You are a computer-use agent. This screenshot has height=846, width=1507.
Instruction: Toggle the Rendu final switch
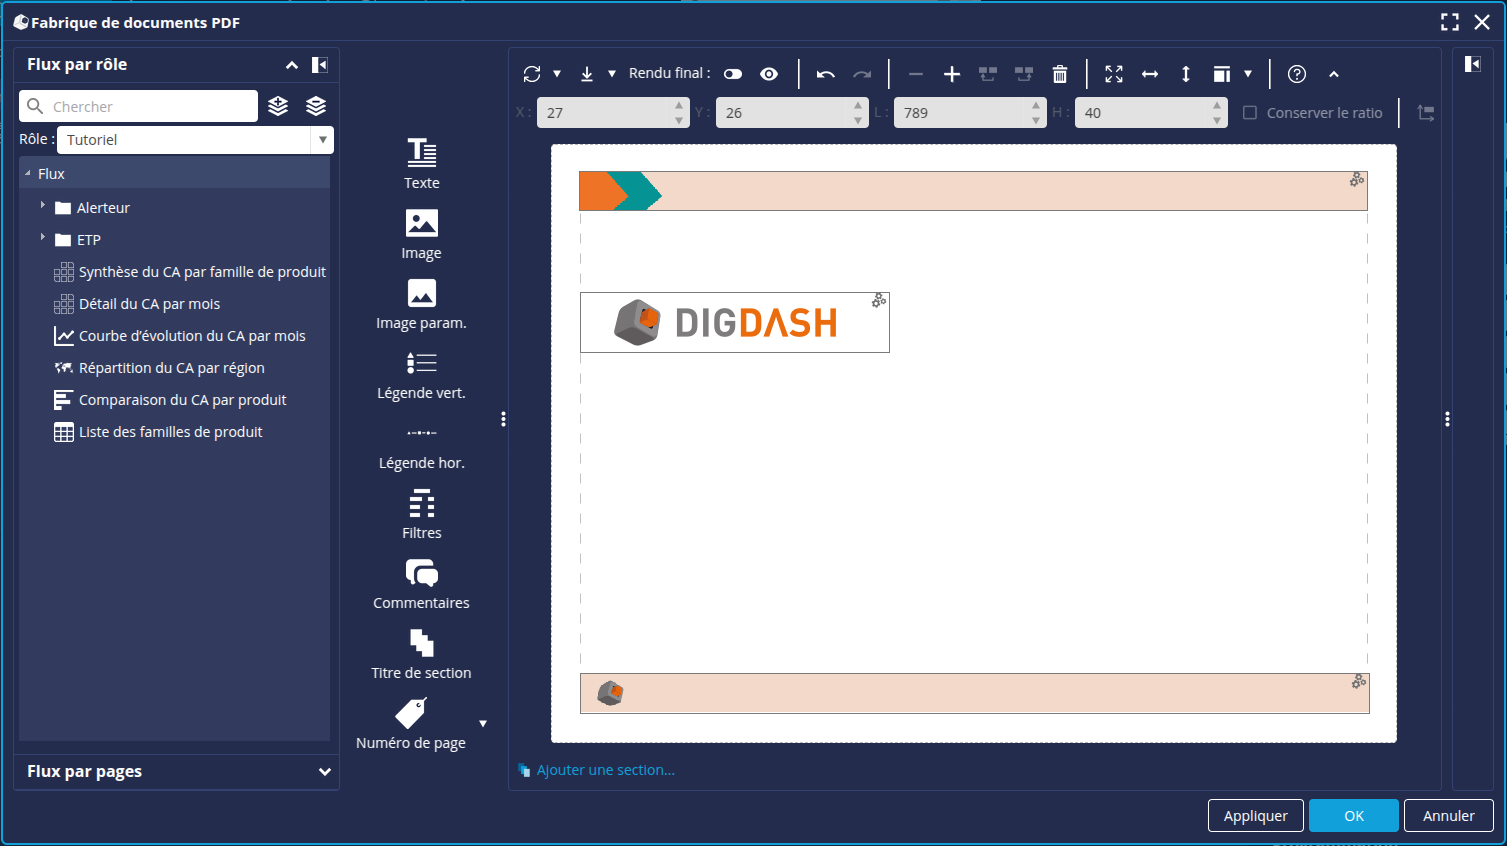[733, 74]
